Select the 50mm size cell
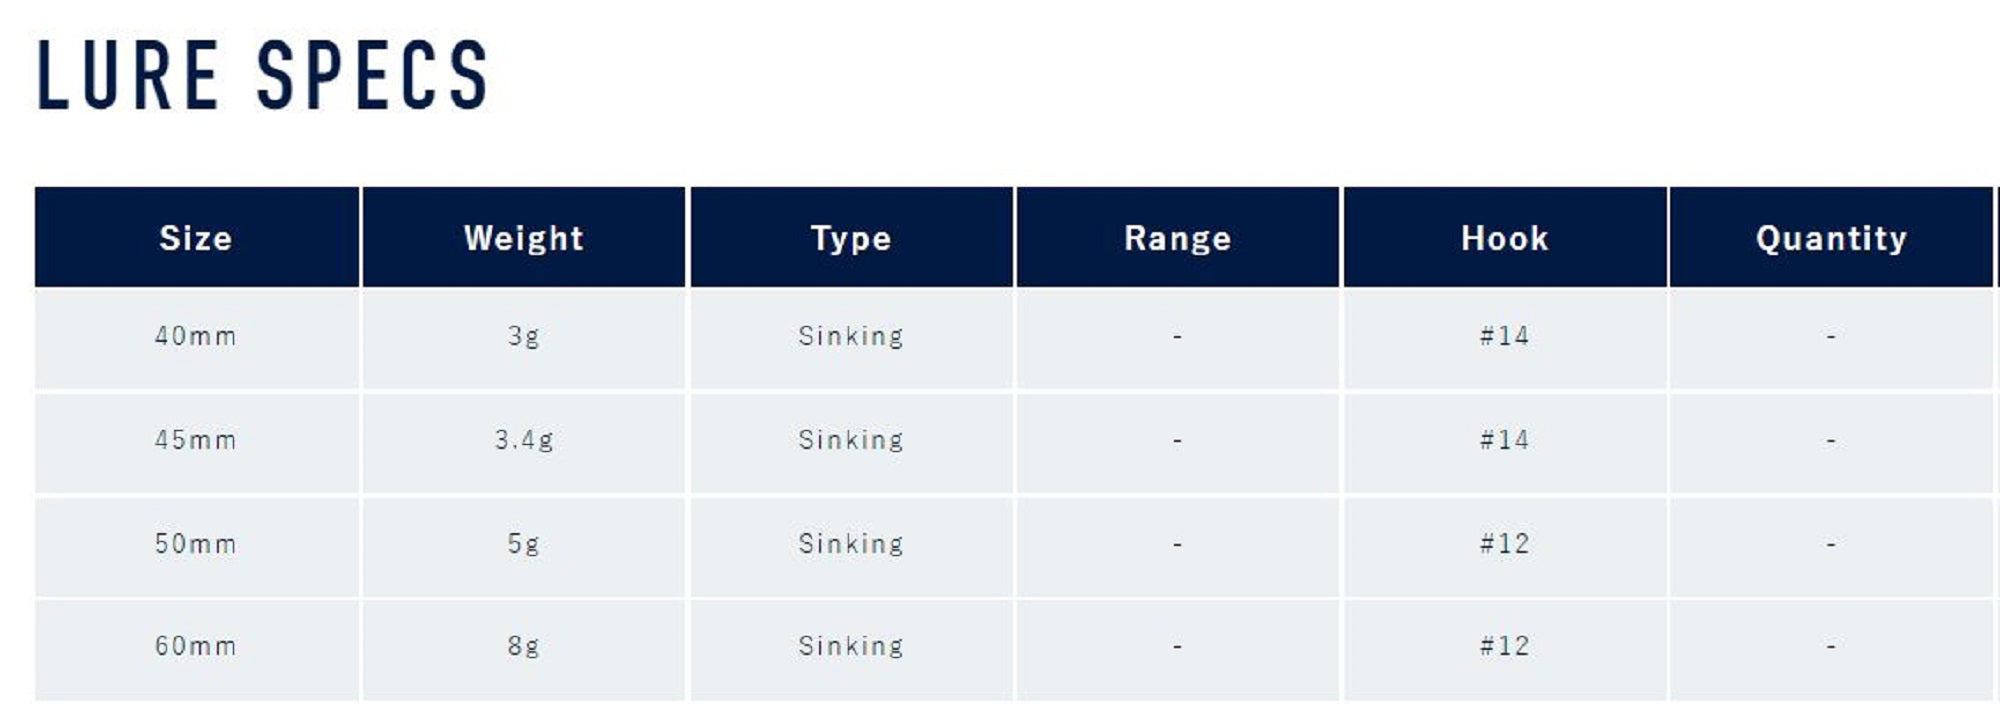2000x706 pixels. (196, 544)
